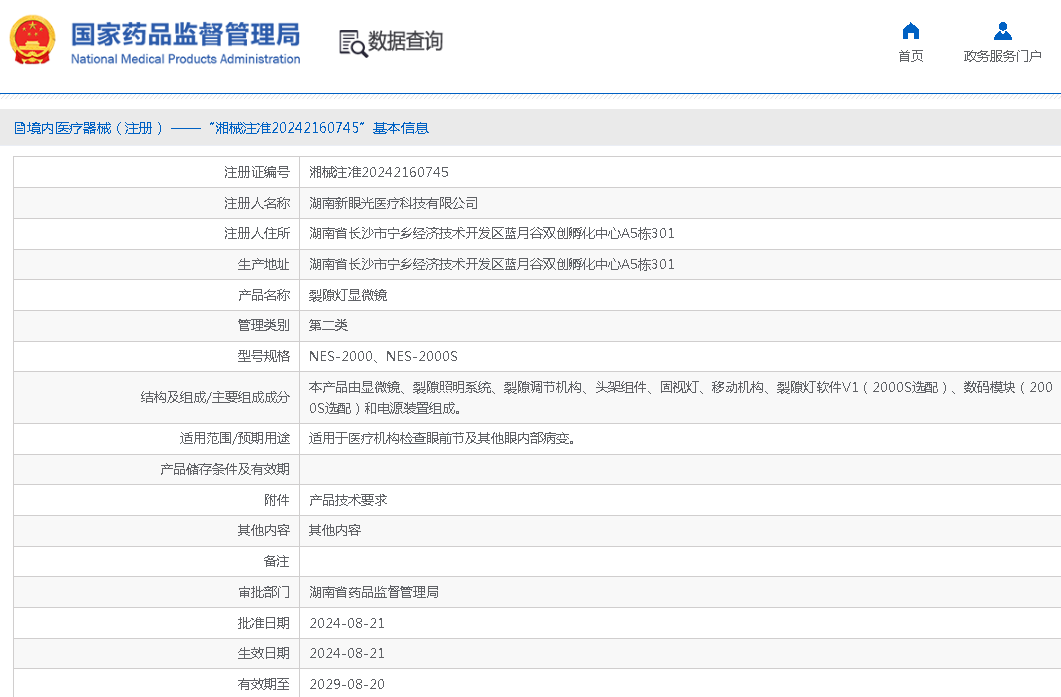Open the 首页 text link

910,56
